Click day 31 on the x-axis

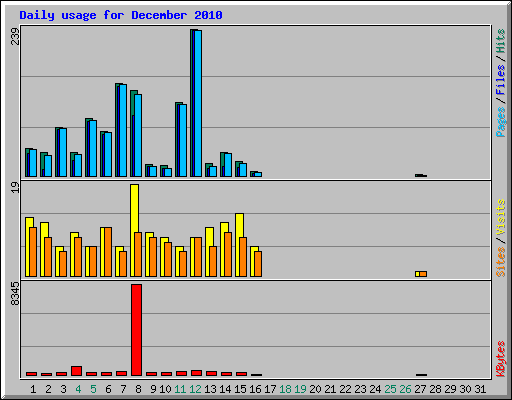(x=480, y=389)
